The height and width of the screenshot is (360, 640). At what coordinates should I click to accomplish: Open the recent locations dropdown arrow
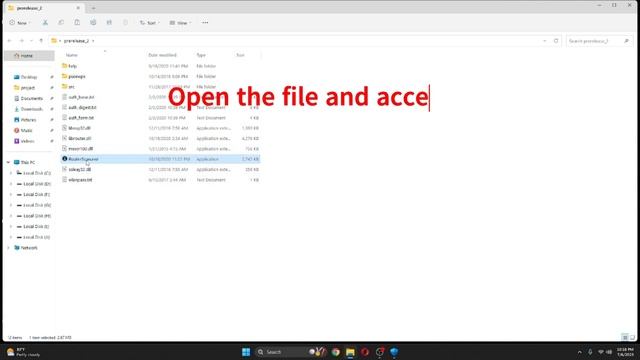(31, 41)
